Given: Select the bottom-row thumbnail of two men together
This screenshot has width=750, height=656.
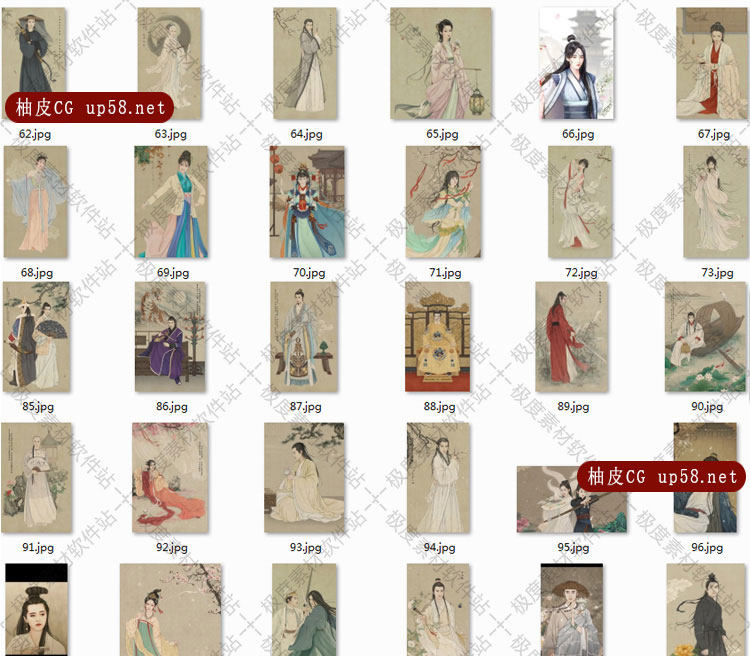Looking at the screenshot, I should tap(304, 610).
